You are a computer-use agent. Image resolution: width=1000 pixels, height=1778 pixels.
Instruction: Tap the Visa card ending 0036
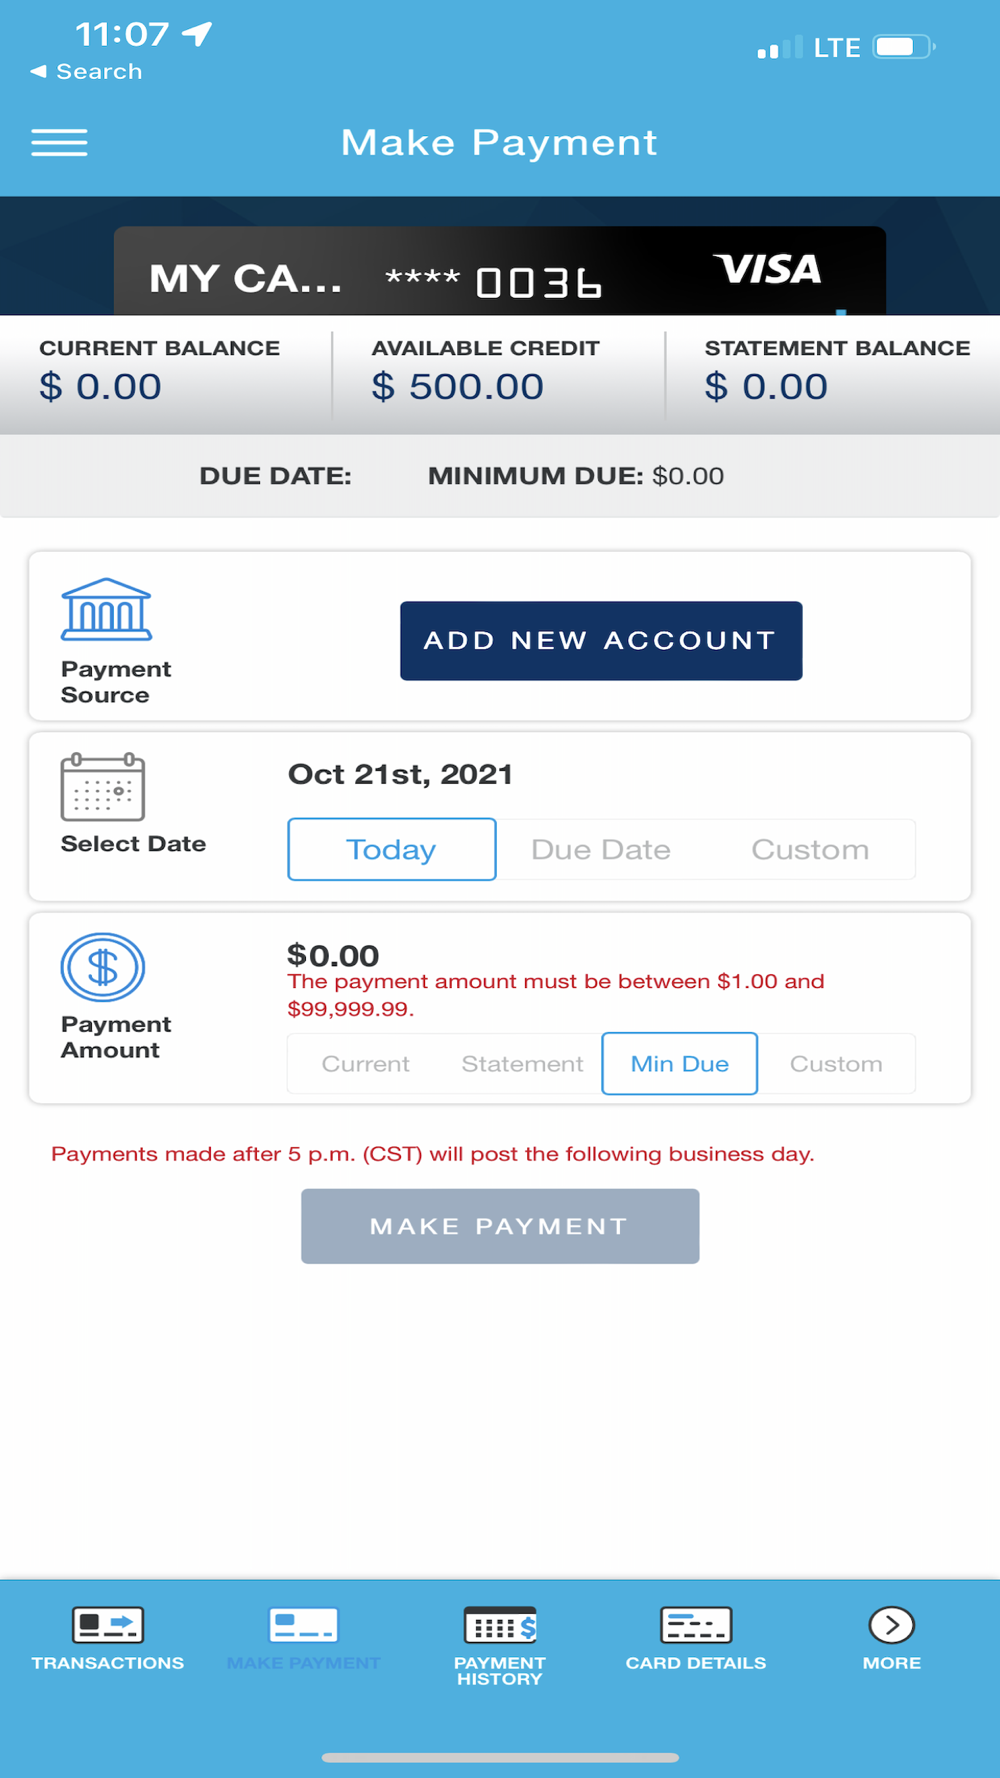[500, 273]
